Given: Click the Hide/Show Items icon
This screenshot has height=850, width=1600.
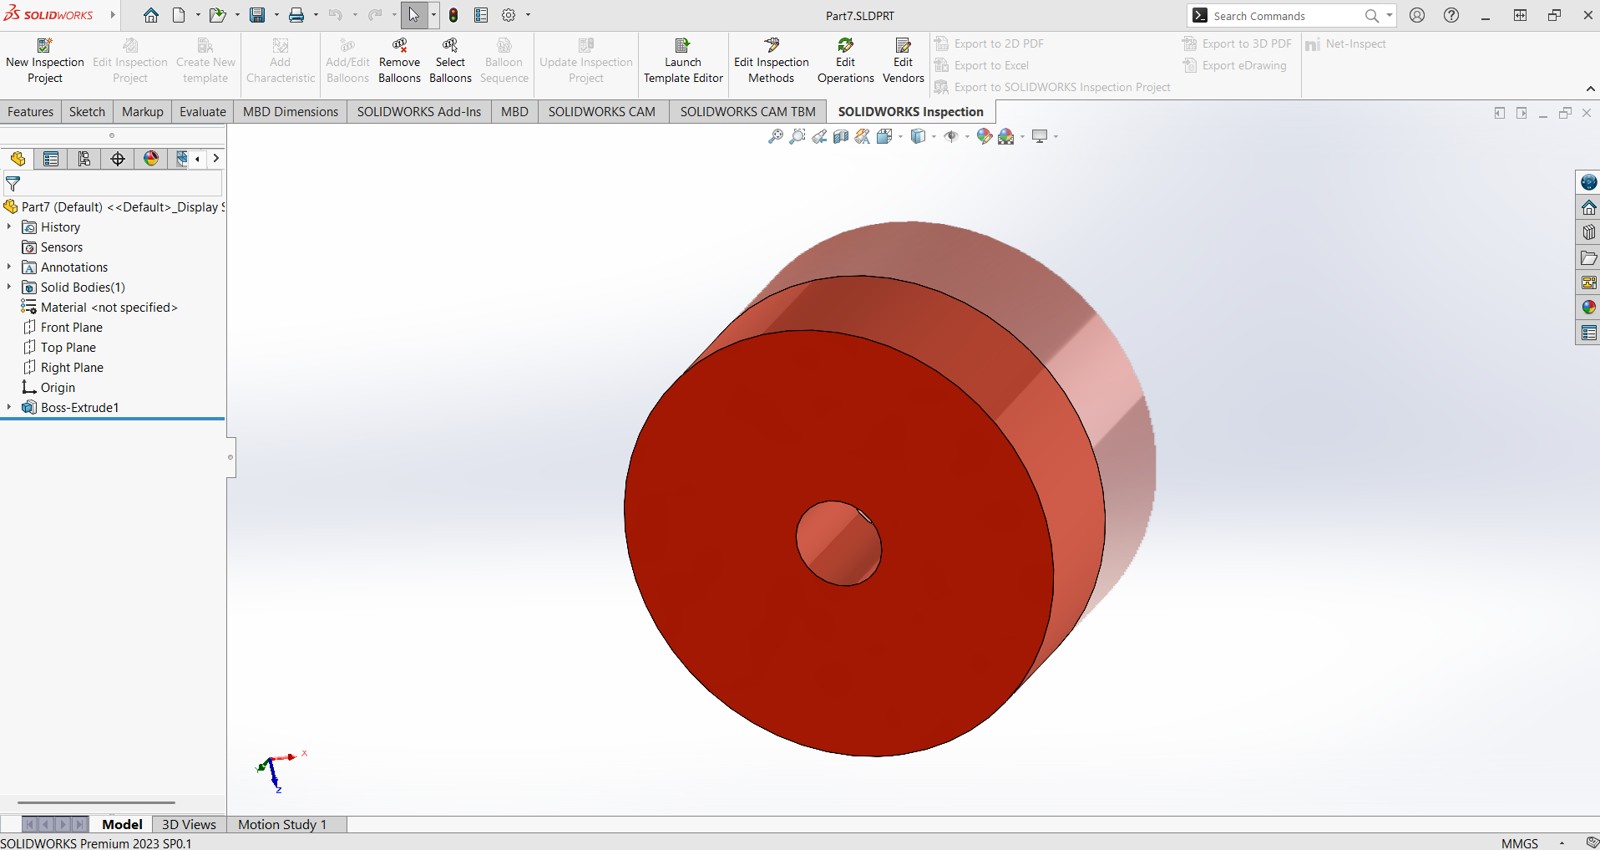Looking at the screenshot, I should click(951, 137).
